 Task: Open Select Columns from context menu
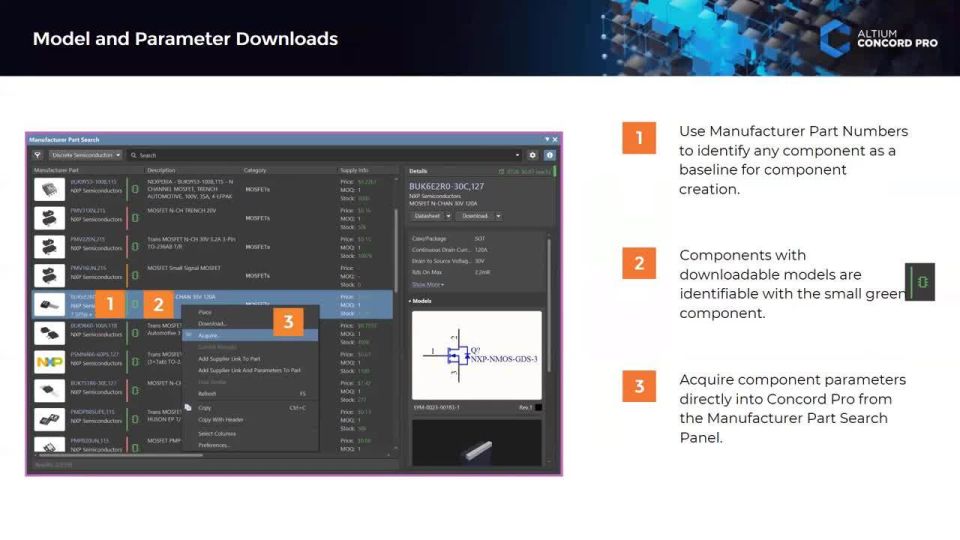click(217, 433)
